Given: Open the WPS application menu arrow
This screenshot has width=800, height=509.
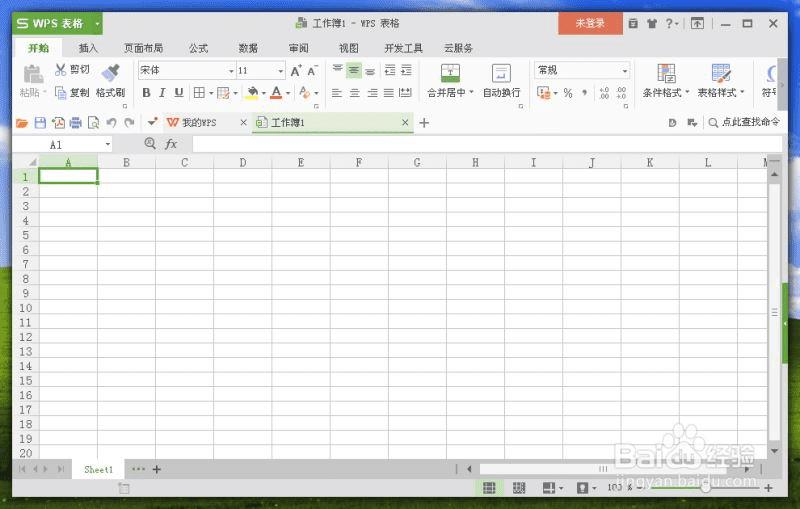Looking at the screenshot, I should pos(97,23).
